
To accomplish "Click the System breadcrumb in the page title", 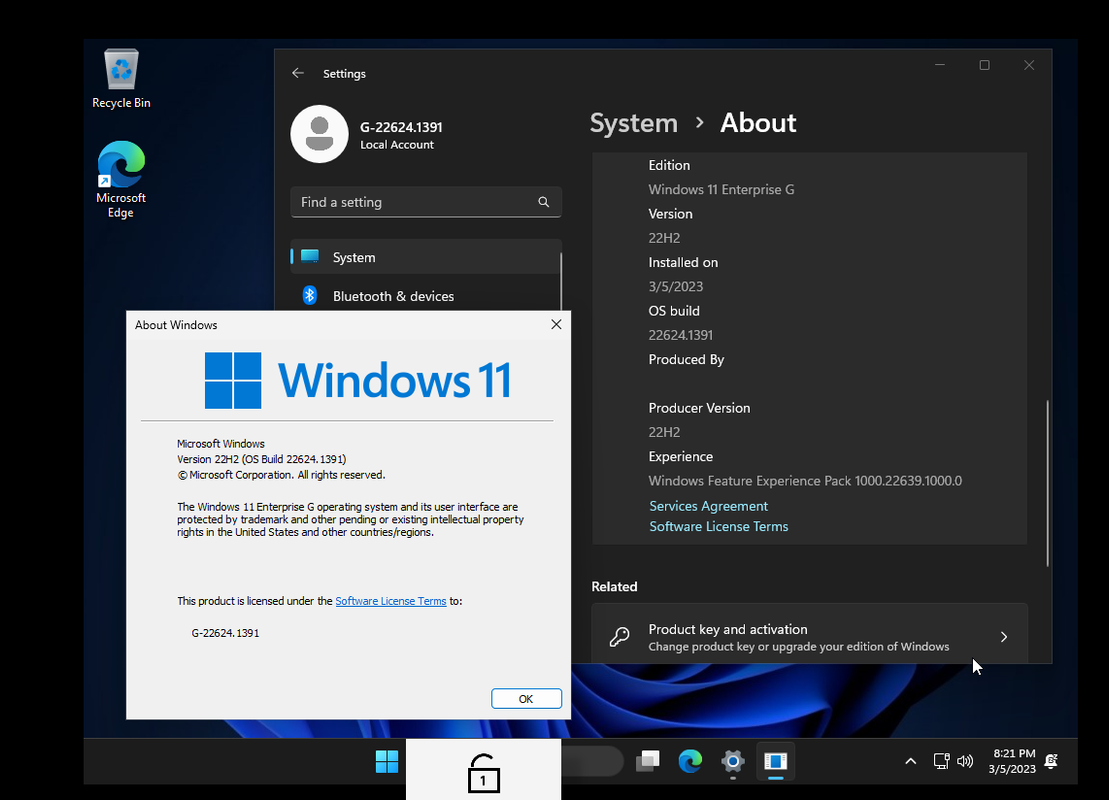I will (x=634, y=123).
